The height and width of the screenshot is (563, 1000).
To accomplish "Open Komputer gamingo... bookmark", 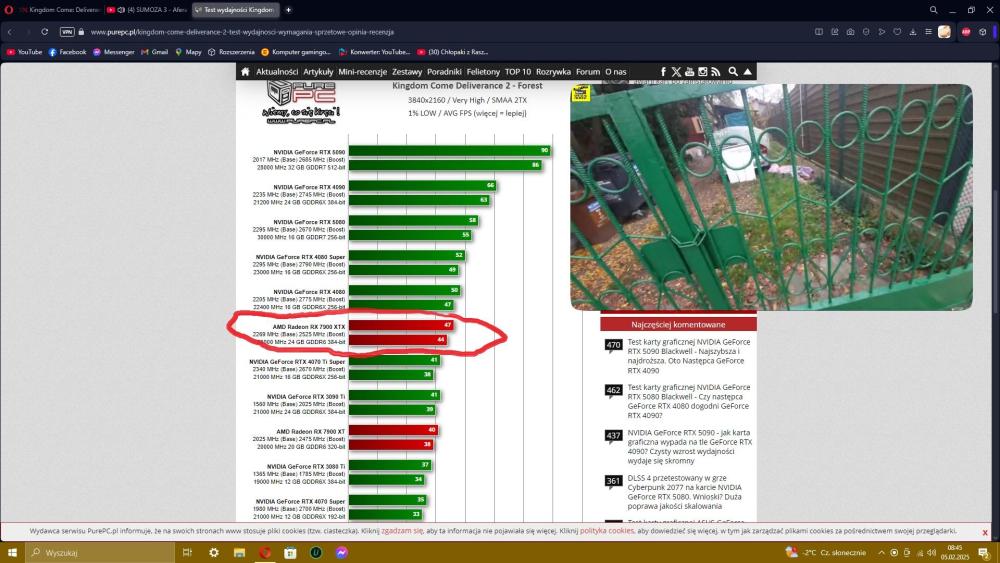I will 297,52.
